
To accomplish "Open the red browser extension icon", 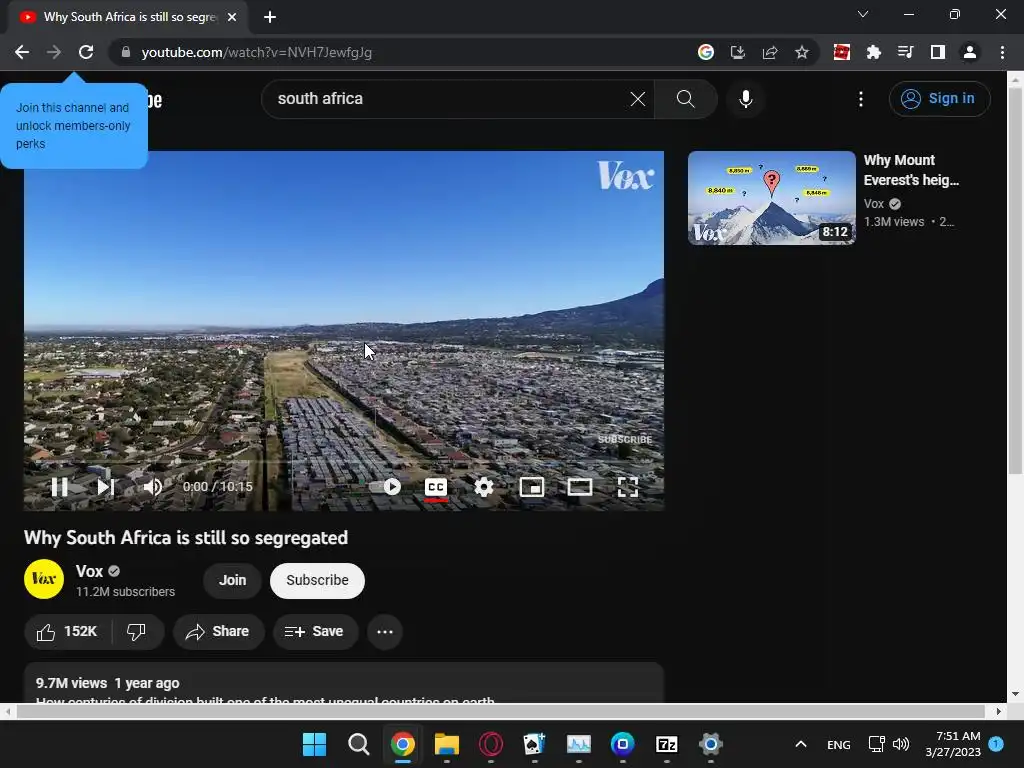I will pos(842,52).
